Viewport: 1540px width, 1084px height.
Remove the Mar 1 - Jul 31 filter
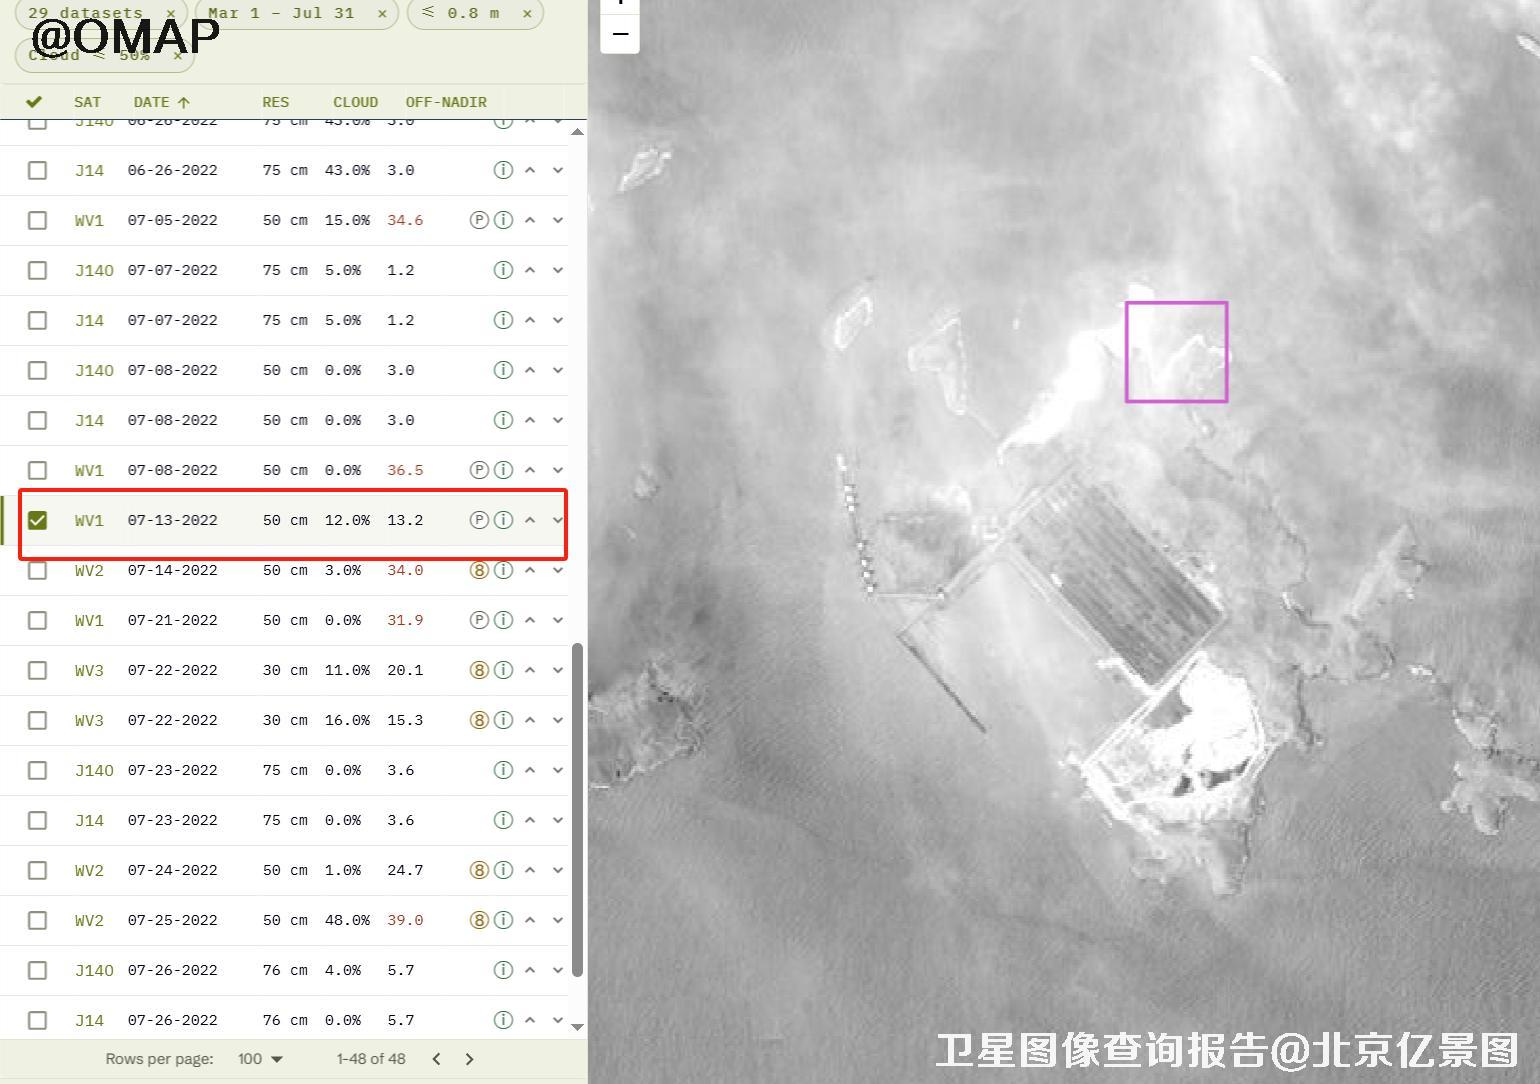pyautogui.click(x=382, y=14)
